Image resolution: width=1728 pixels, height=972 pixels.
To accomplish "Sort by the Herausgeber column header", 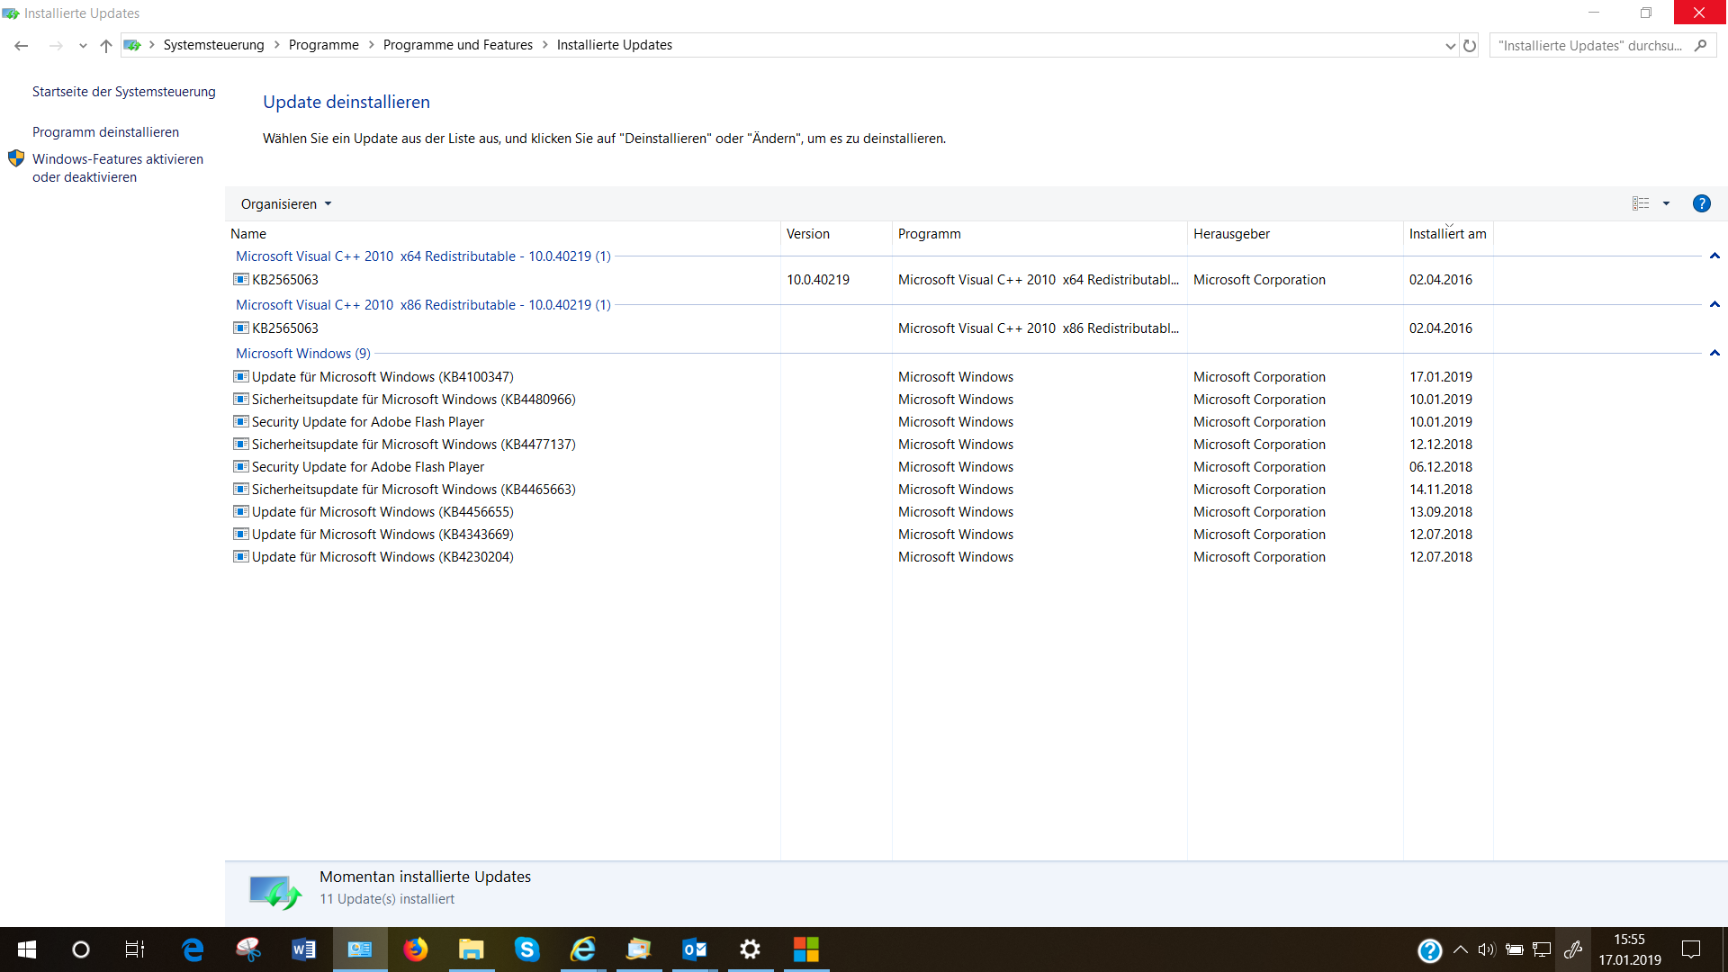I will click(1295, 234).
